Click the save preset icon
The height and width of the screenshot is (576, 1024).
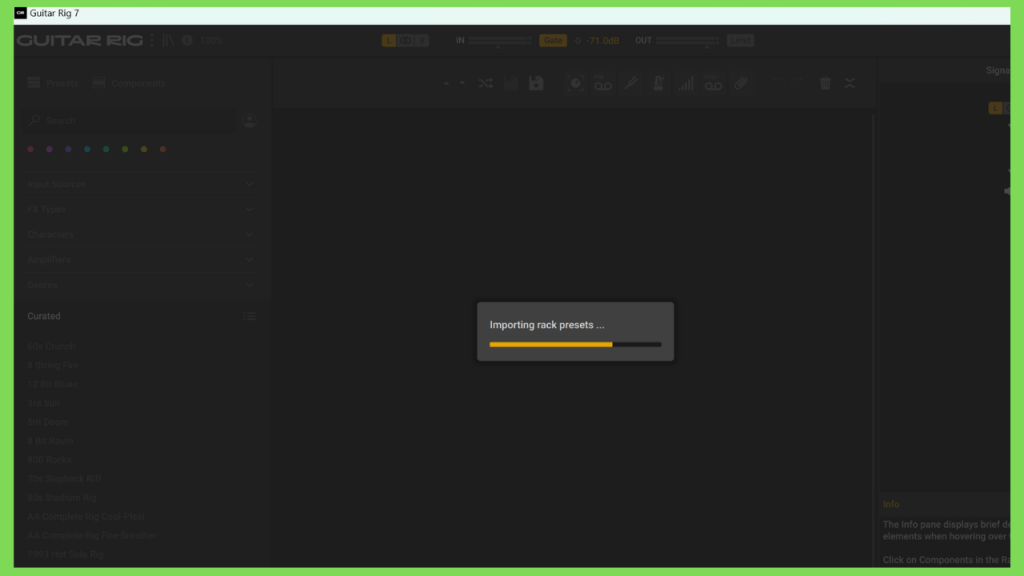tap(511, 84)
